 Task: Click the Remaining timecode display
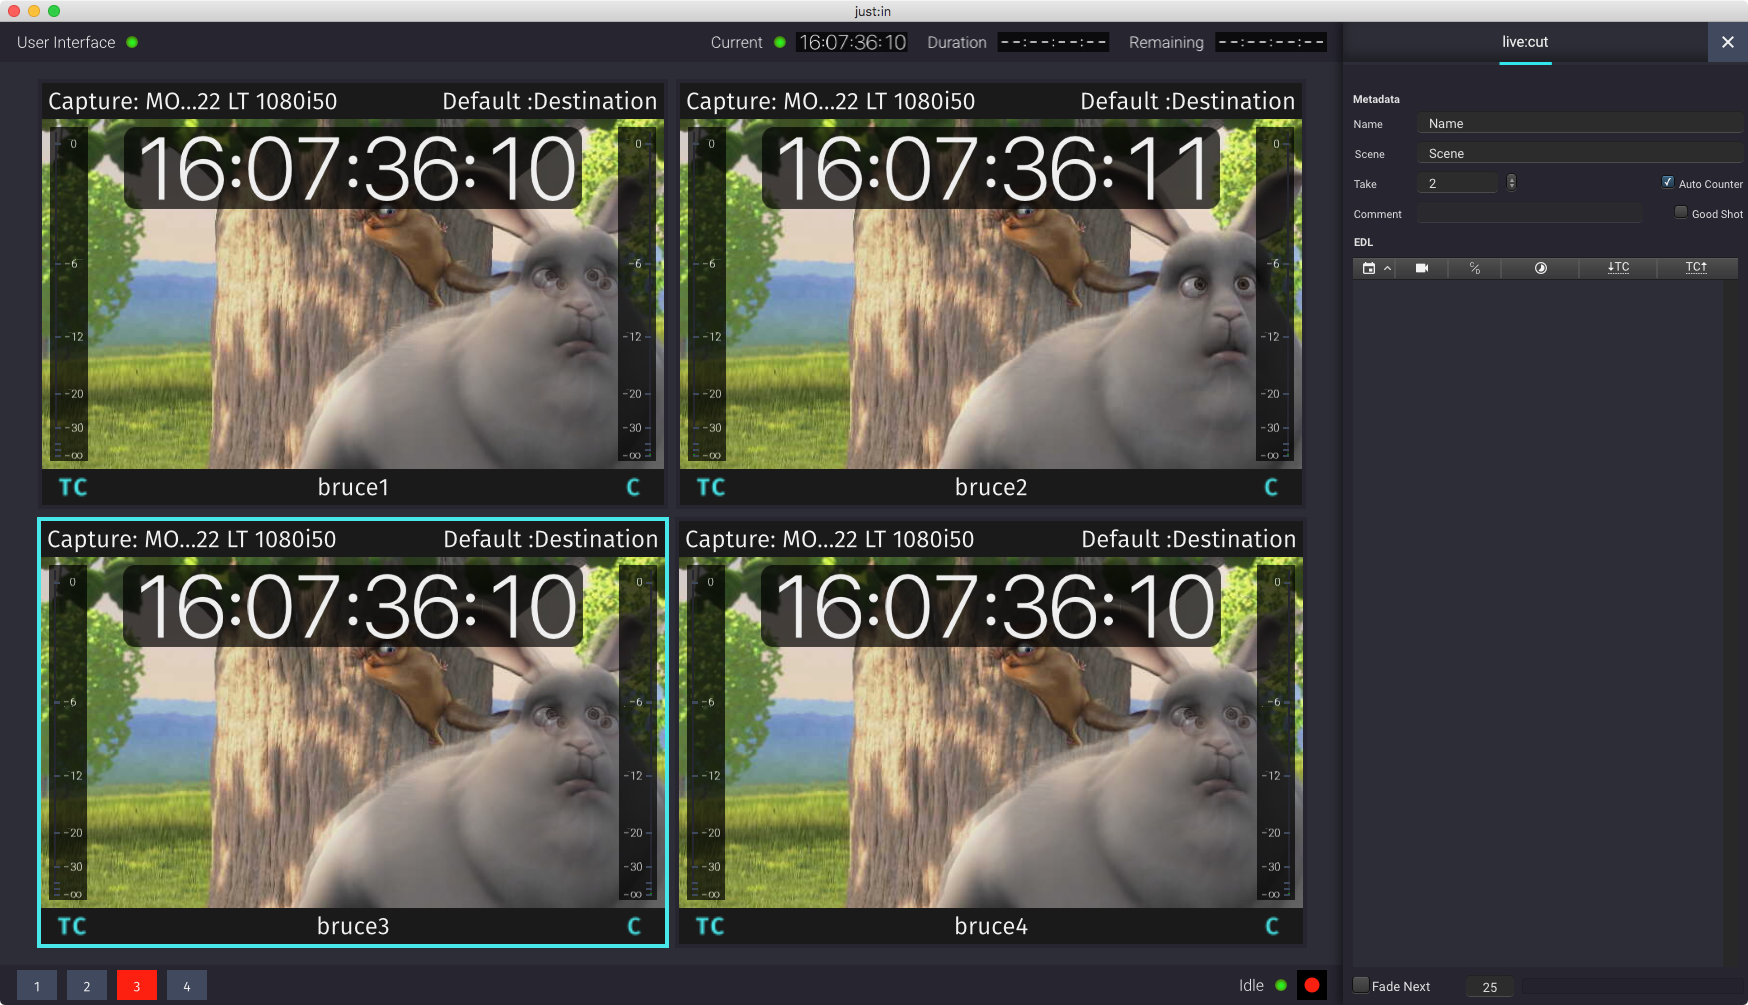tap(1271, 42)
